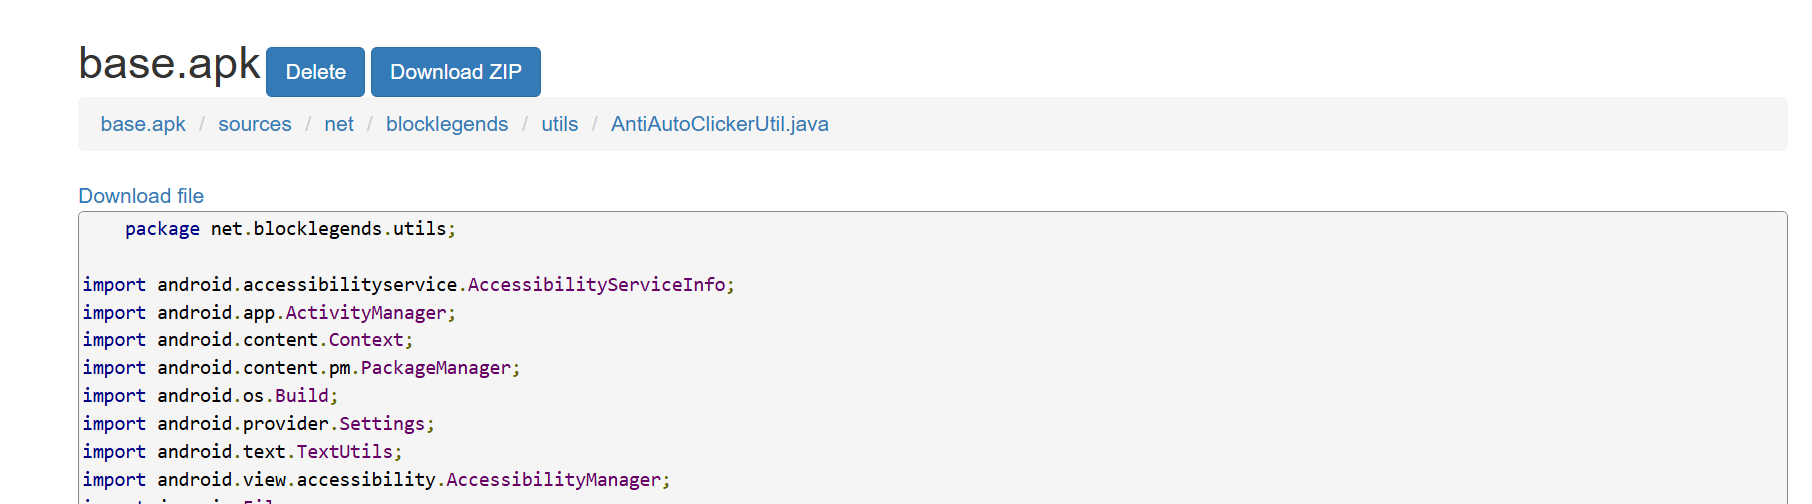The image size is (1812, 504).
Task: Click the Download ZIP button
Action: 456,72
